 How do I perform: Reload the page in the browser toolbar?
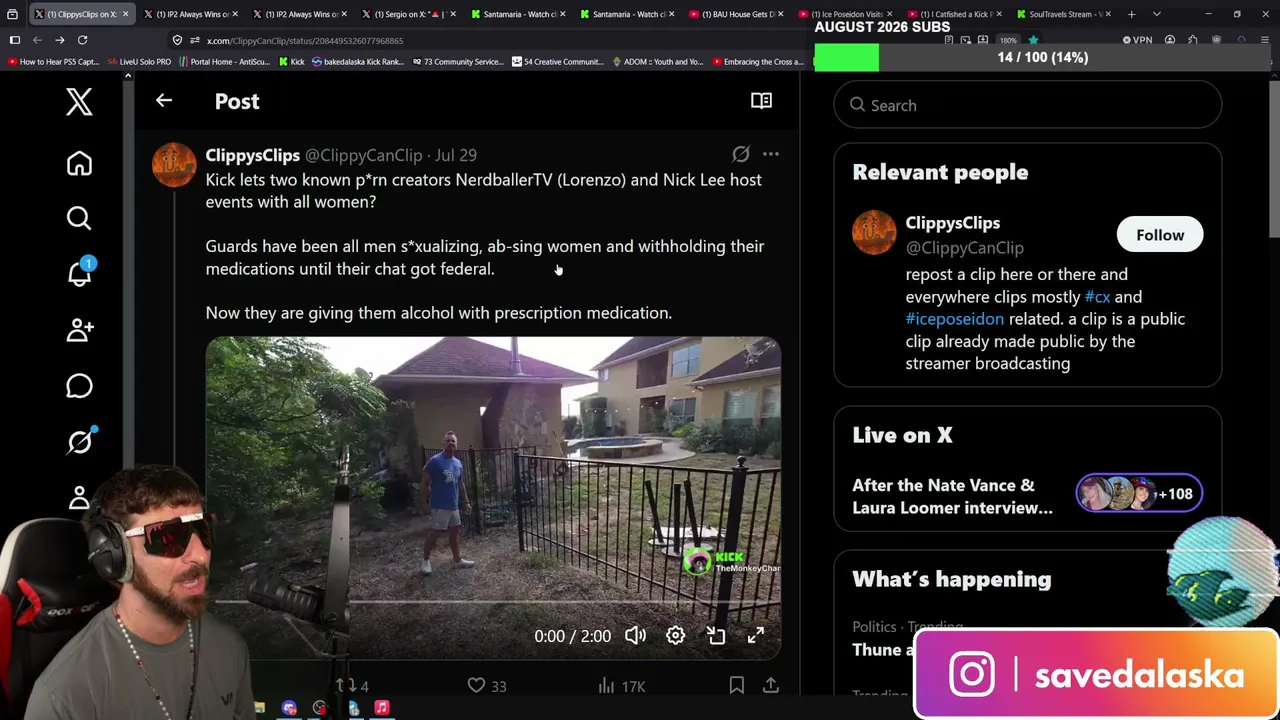(83, 40)
